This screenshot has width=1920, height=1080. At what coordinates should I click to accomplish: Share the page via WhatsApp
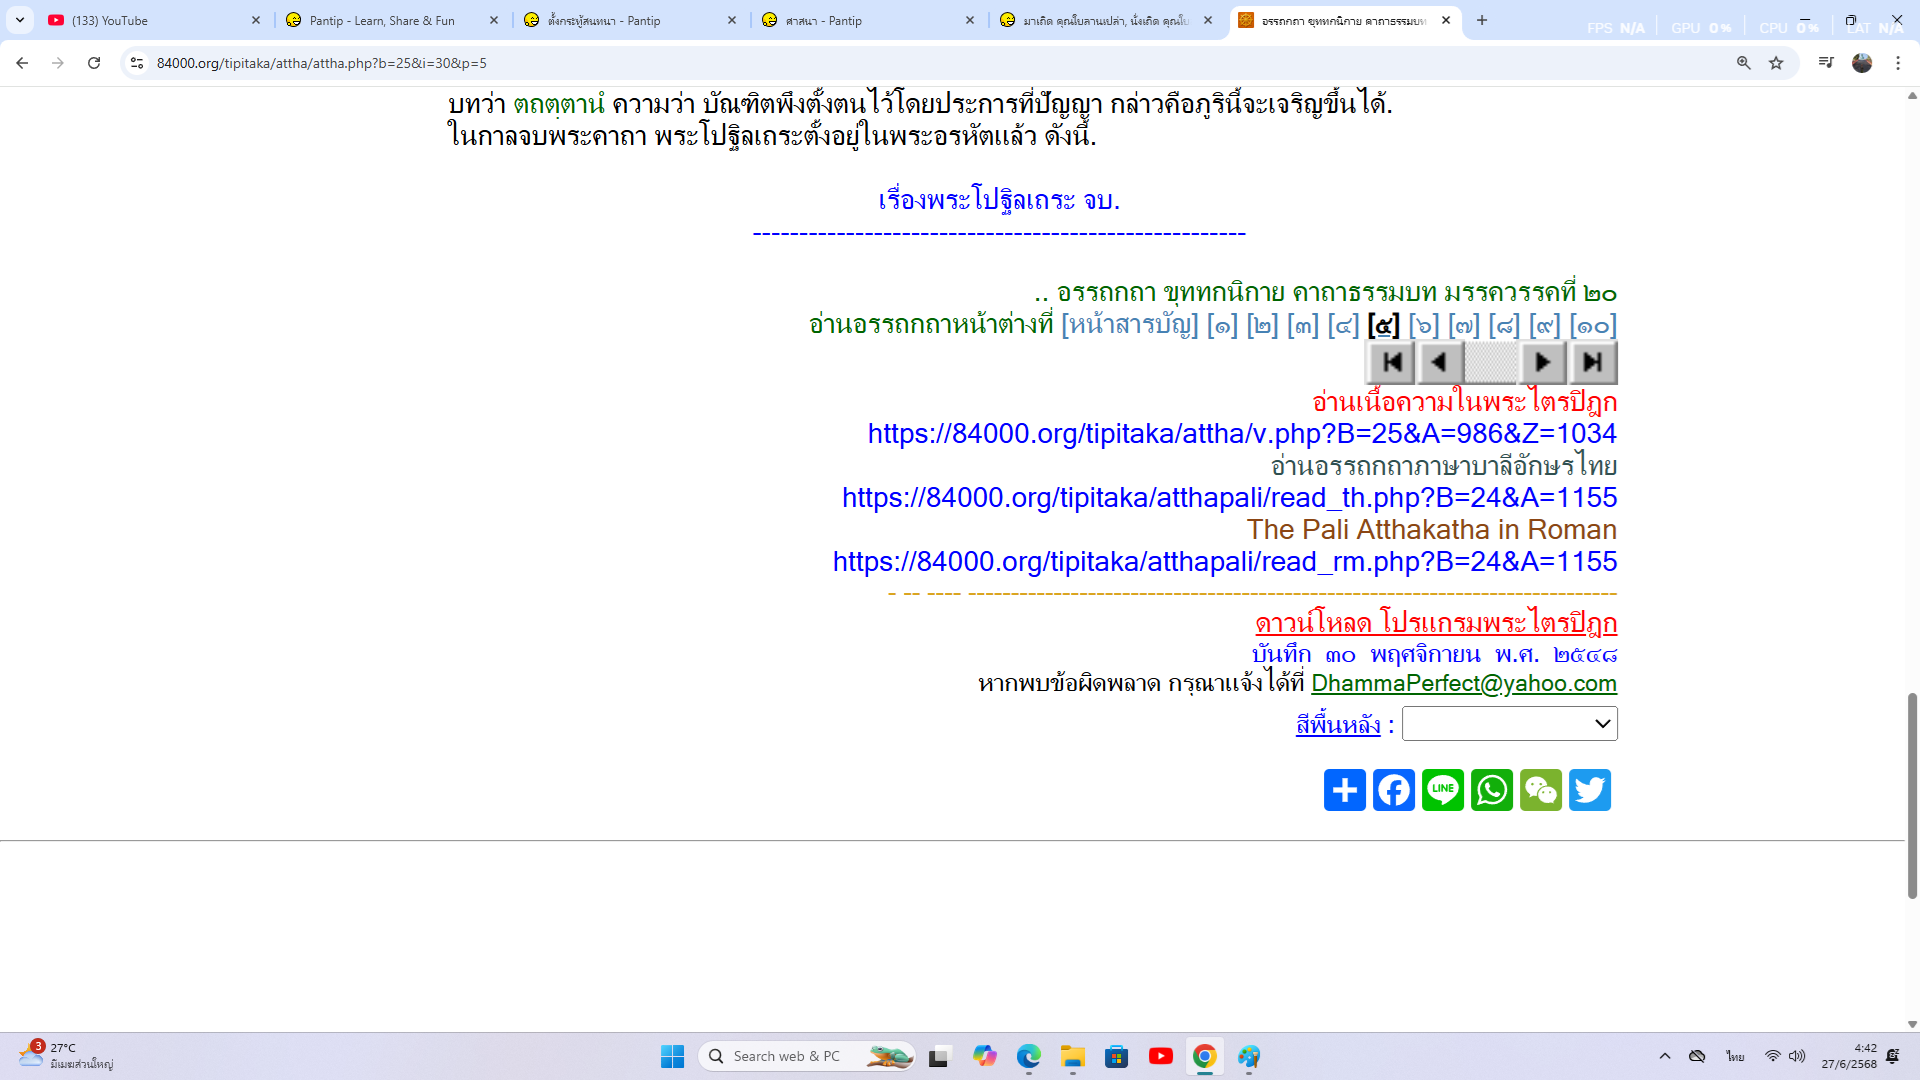1492,790
